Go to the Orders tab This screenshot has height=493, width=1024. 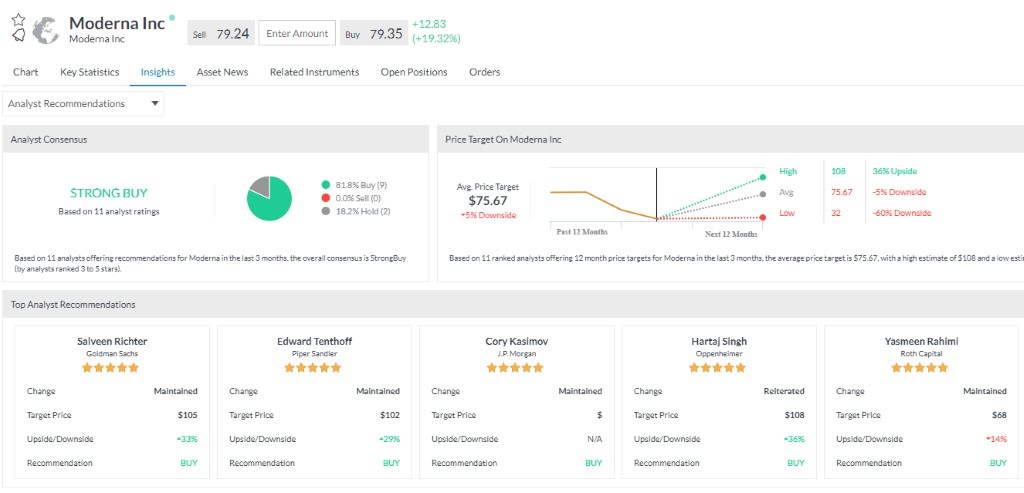(x=485, y=72)
